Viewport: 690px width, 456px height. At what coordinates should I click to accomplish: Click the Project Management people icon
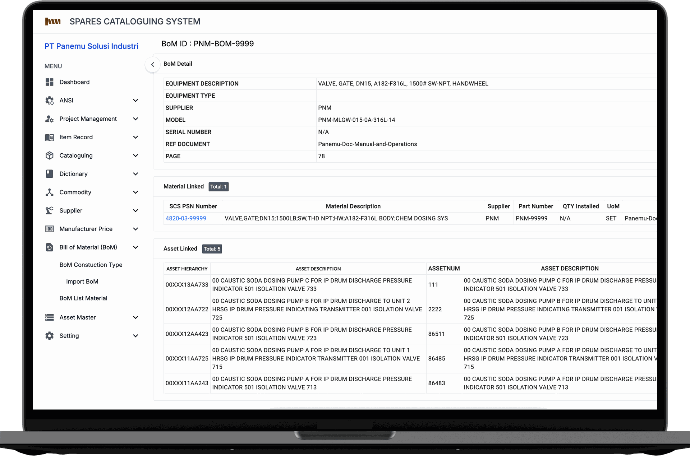tap(49, 119)
